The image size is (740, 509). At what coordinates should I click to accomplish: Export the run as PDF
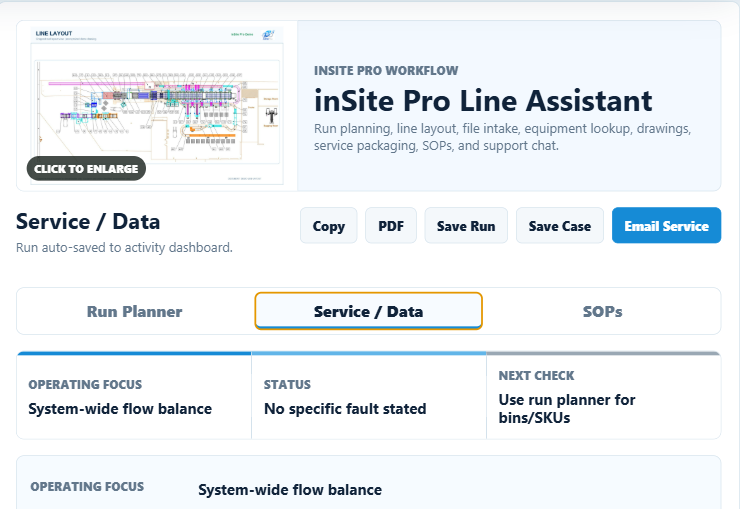(391, 225)
